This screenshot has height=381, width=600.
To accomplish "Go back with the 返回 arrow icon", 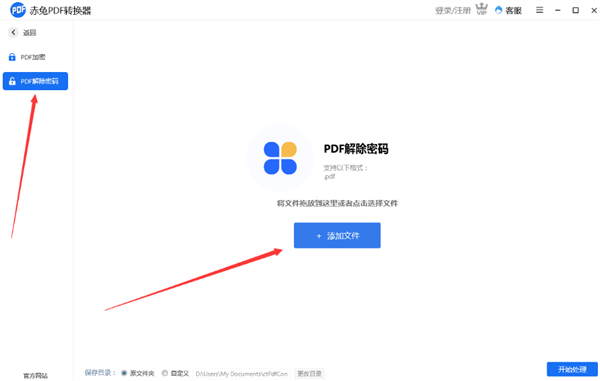I will click(13, 33).
